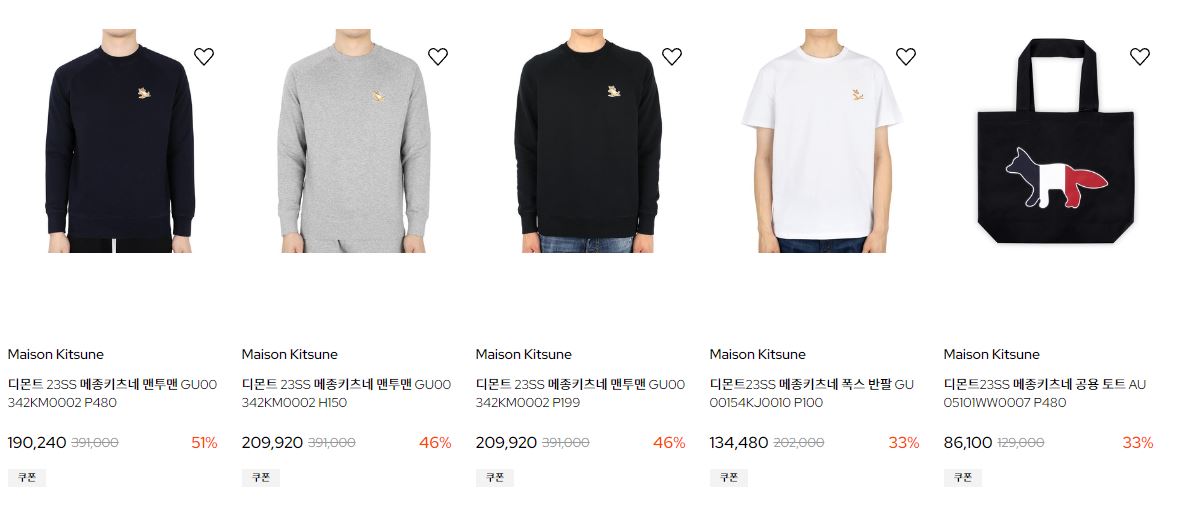
Task: Open product title ending in P480 sweatshirt
Action: click(x=112, y=393)
